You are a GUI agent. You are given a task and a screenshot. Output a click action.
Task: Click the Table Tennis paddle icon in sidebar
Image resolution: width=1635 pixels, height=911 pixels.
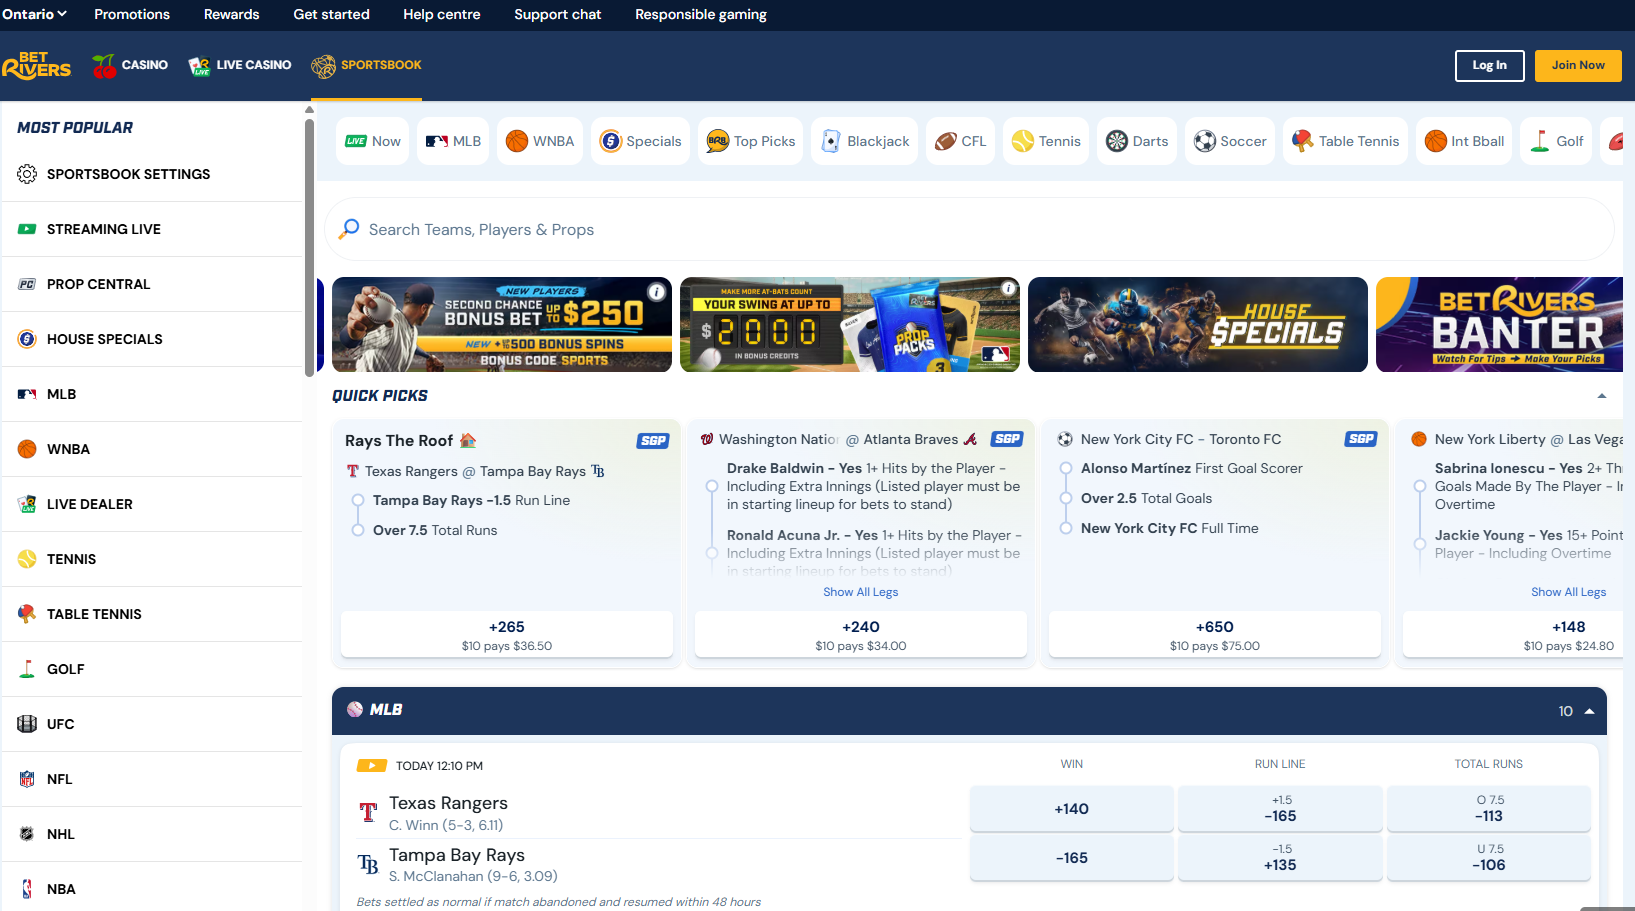pyautogui.click(x=27, y=614)
